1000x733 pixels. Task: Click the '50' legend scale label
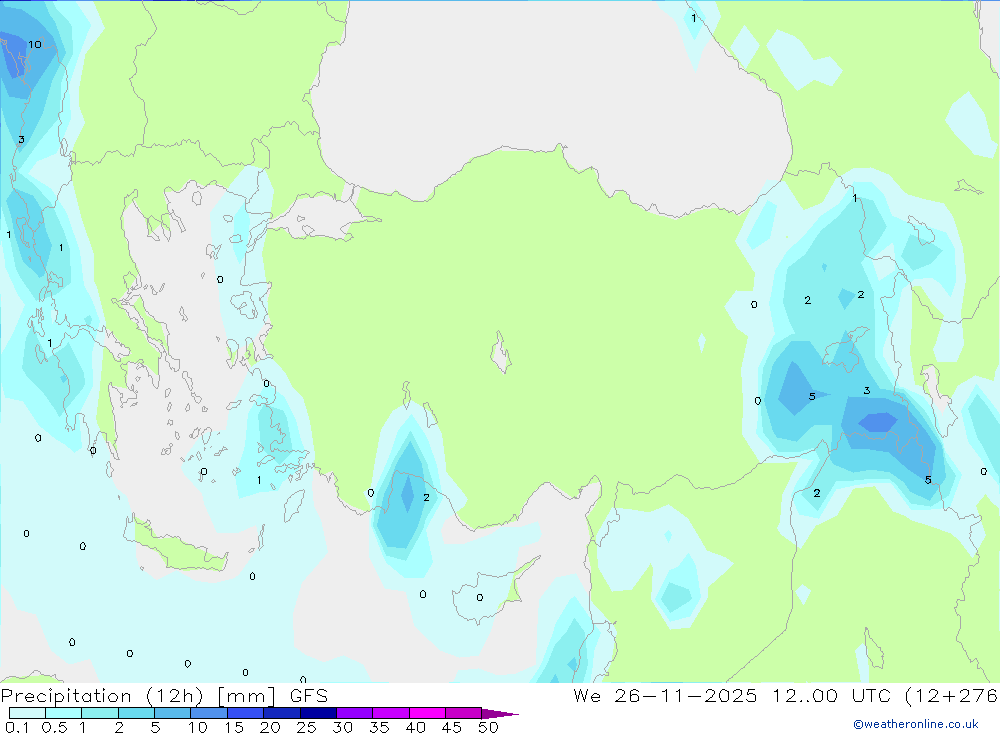tap(488, 727)
